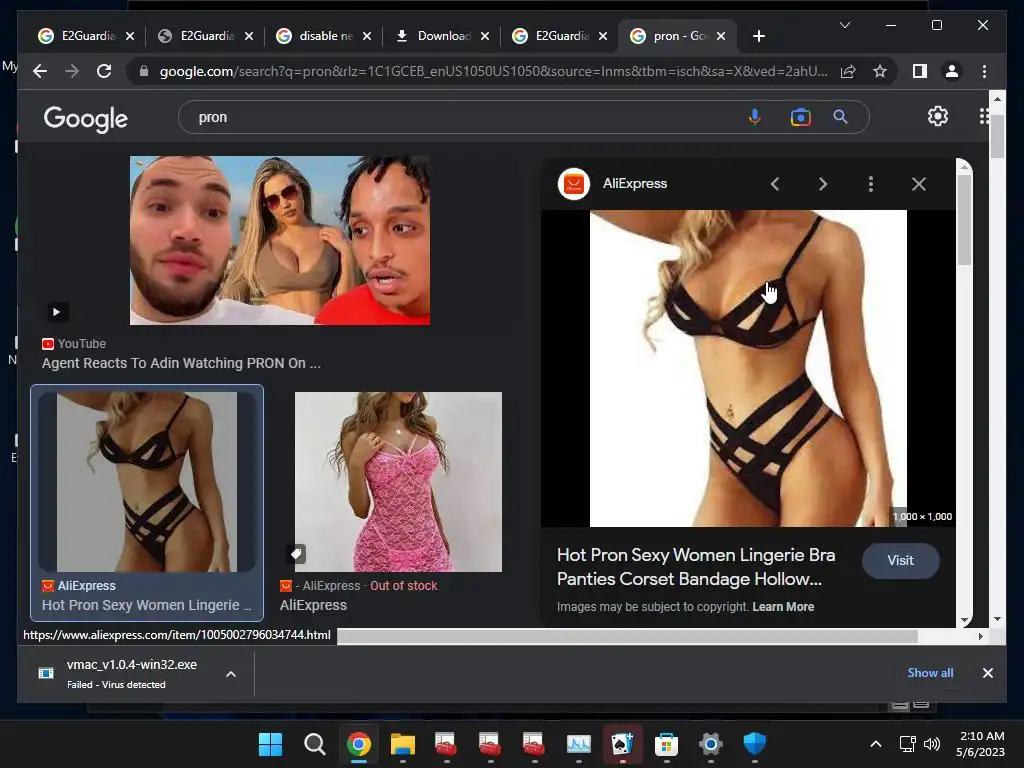Go back using the browser back arrow
This screenshot has width=1024, height=768.
point(40,71)
